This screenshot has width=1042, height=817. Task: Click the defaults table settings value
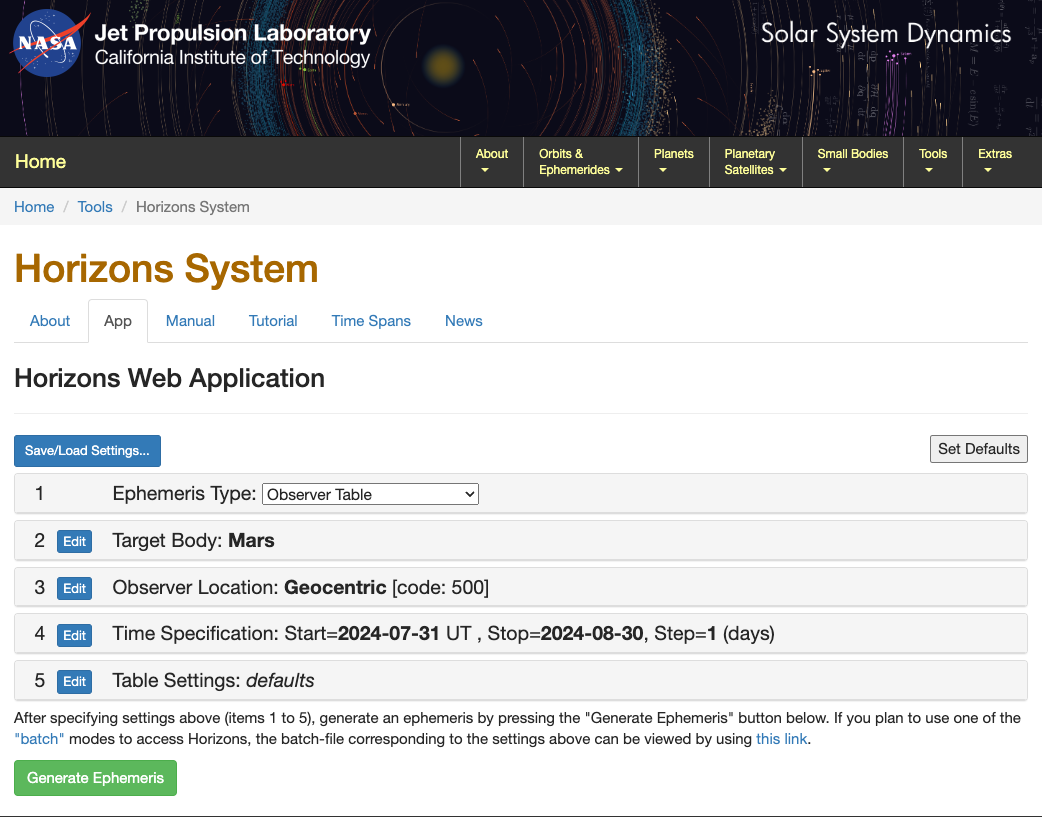click(280, 681)
